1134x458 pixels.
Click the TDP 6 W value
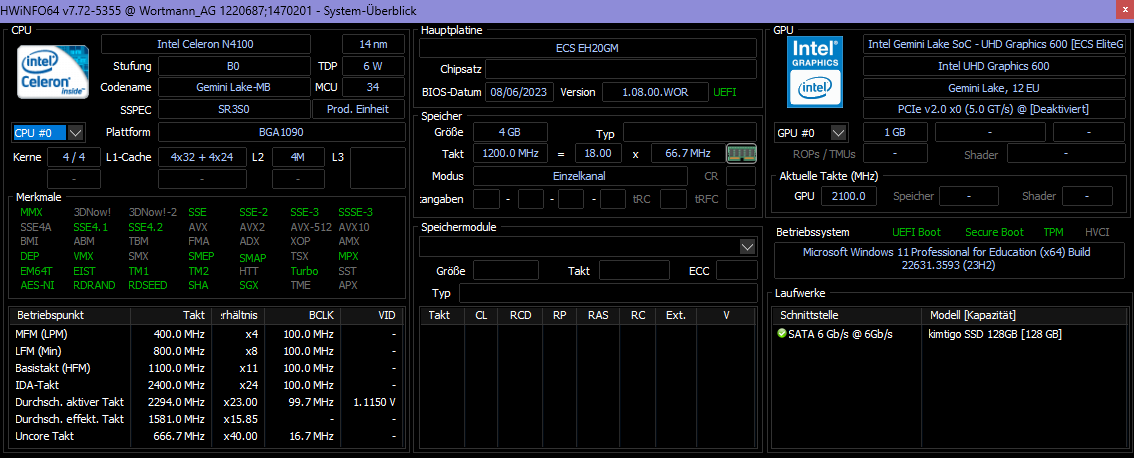click(x=373, y=67)
